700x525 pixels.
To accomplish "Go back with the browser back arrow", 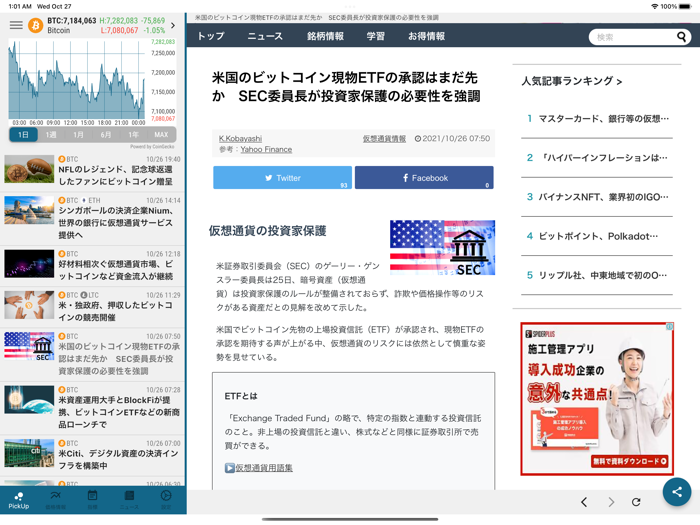I will [x=584, y=502].
